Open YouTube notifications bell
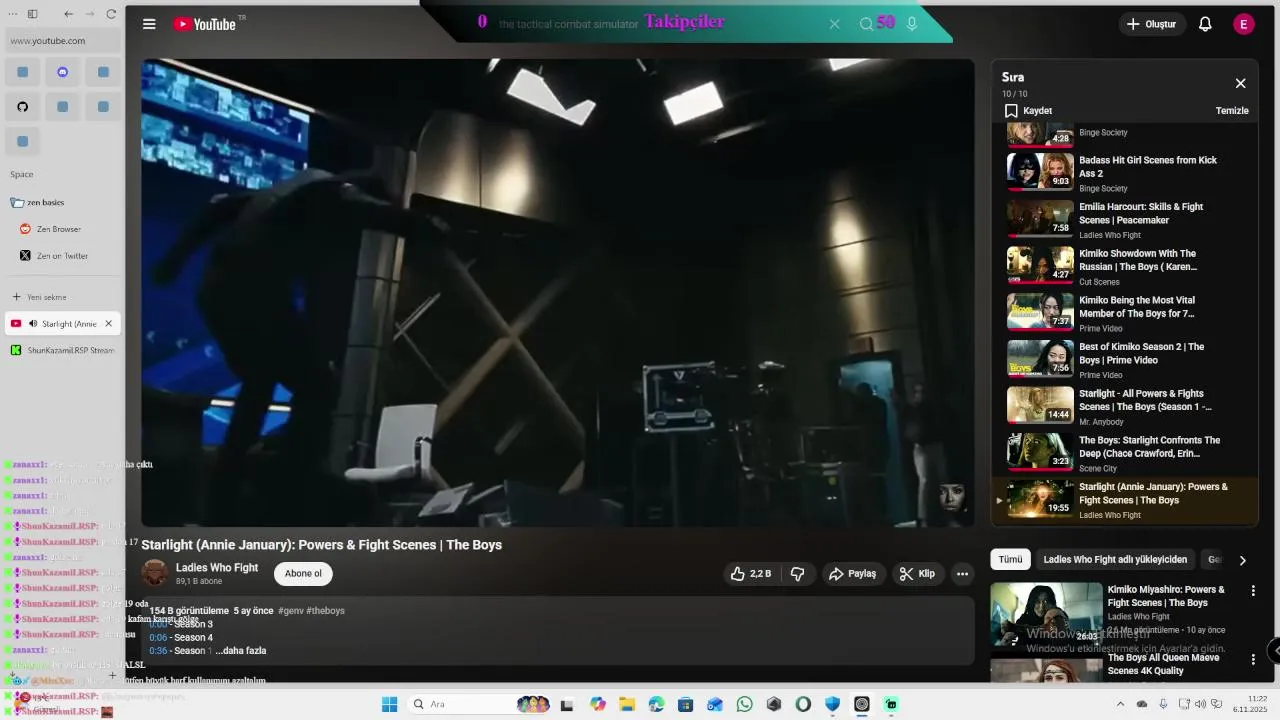1280x720 pixels. click(x=1205, y=24)
